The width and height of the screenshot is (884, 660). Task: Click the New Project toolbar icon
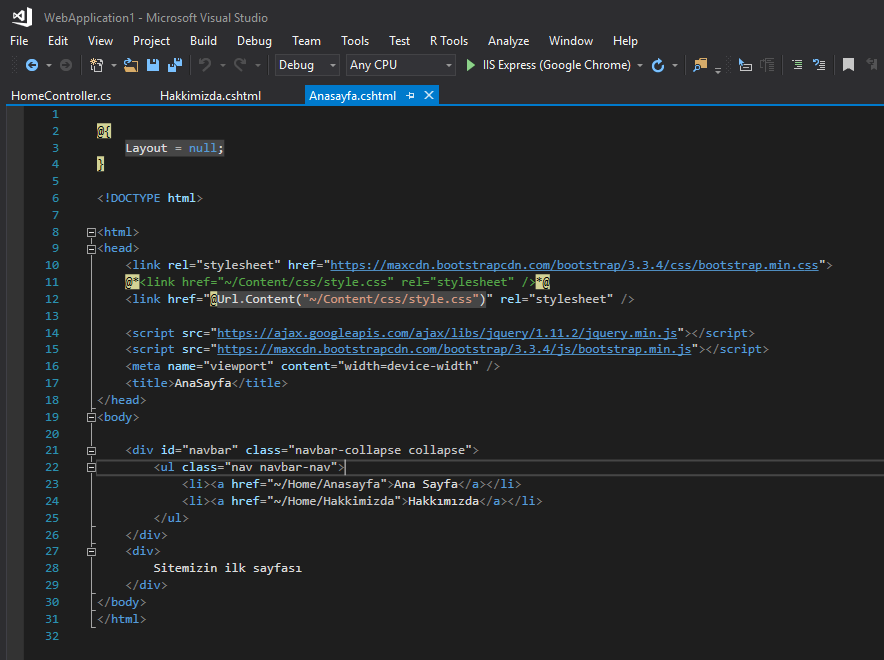[x=96, y=65]
